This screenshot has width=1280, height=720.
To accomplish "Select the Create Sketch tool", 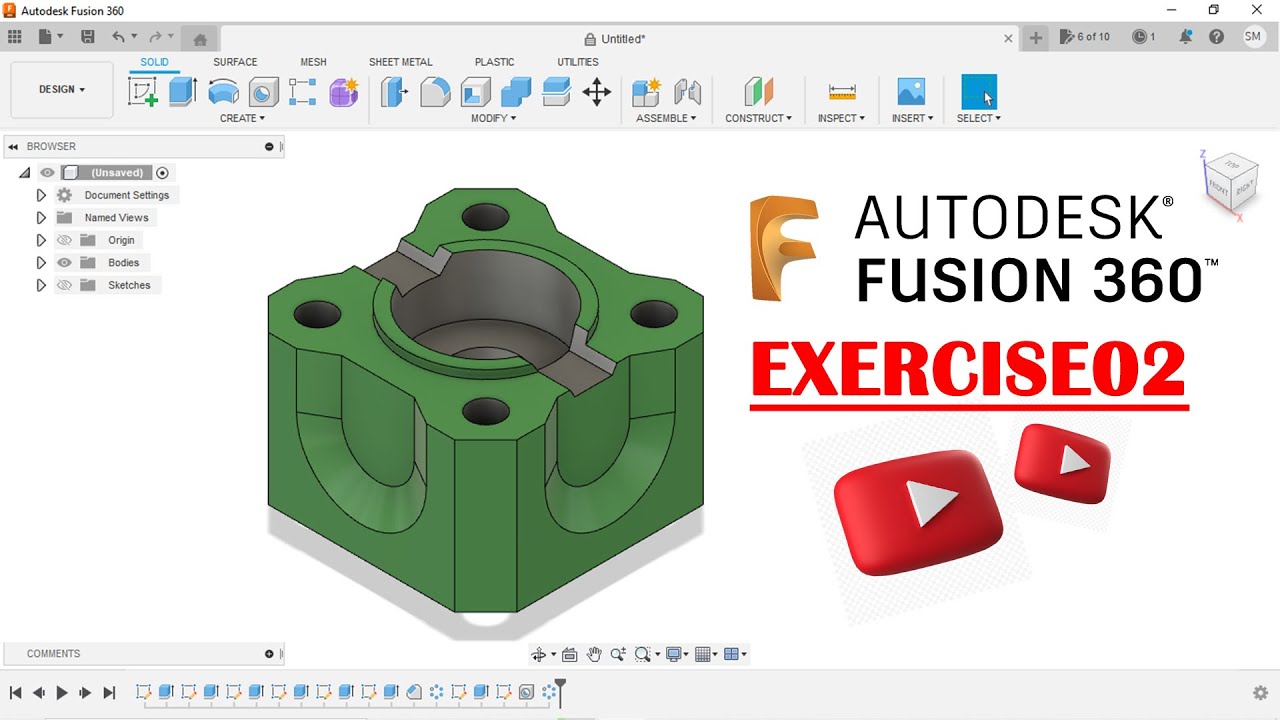I will tap(143, 92).
